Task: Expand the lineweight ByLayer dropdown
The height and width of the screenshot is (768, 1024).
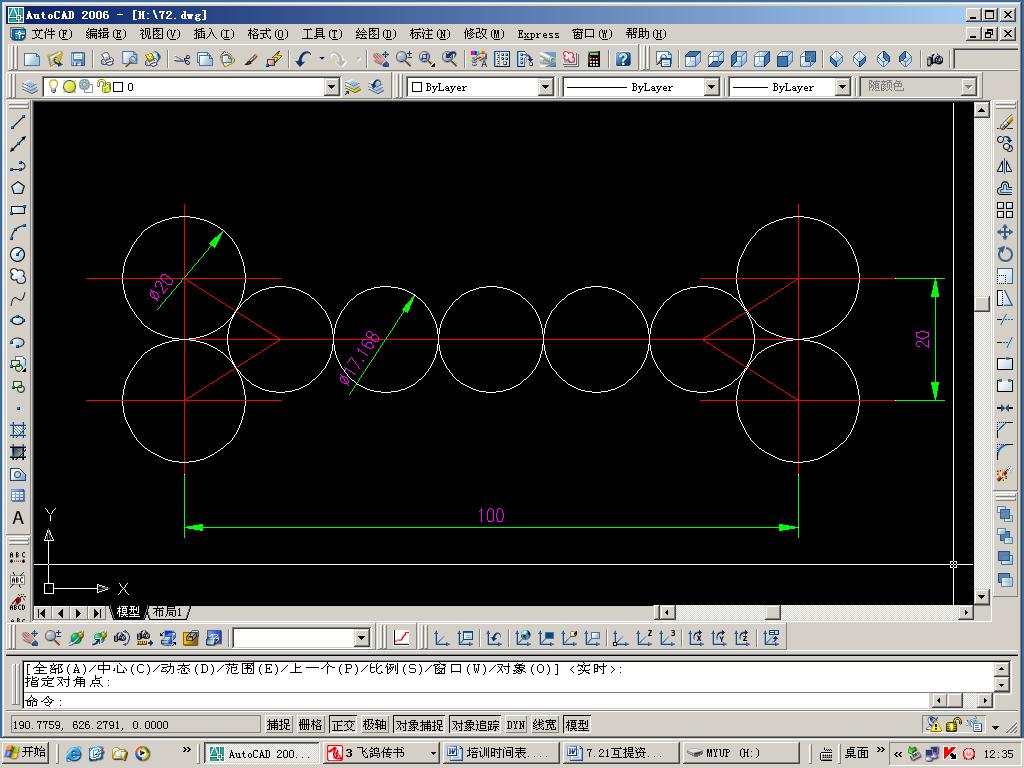Action: 841,87
